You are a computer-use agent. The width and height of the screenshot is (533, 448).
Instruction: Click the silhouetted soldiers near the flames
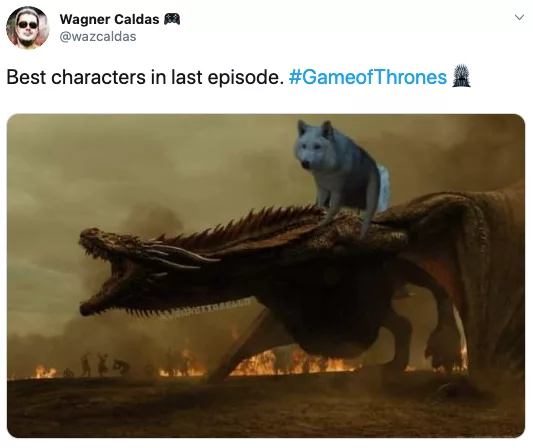pyautogui.click(x=101, y=365)
